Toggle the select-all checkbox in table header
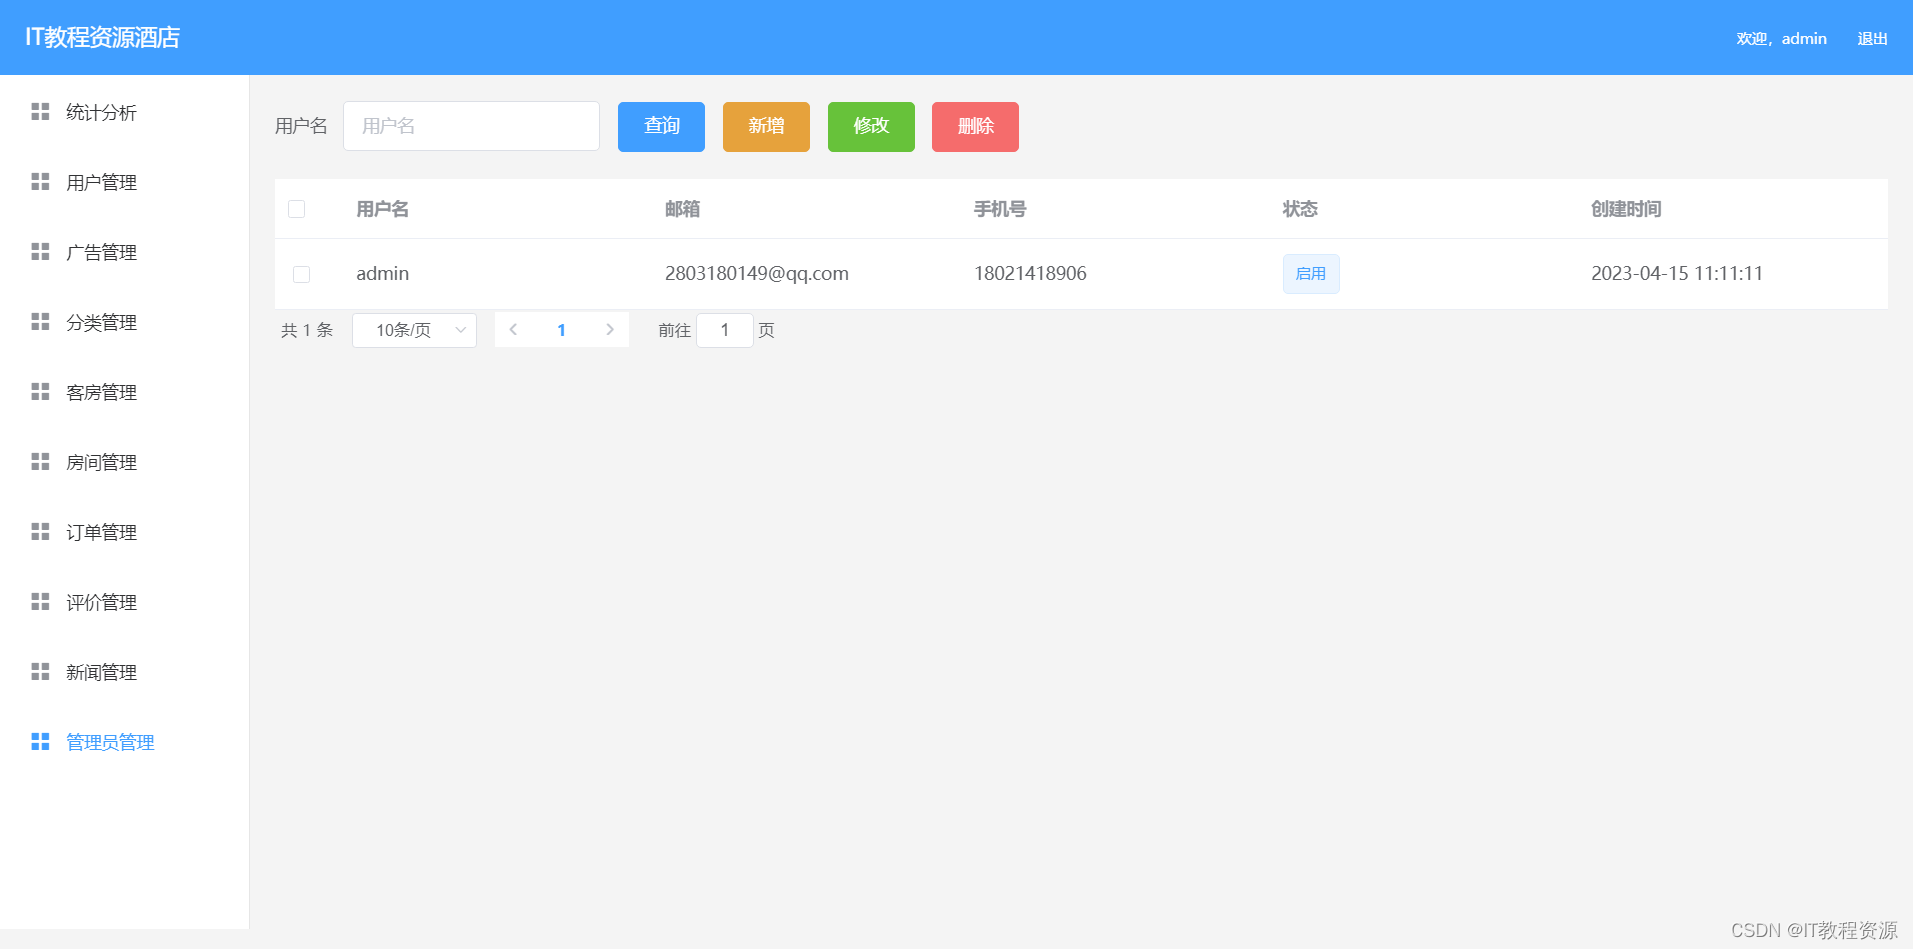1913x949 pixels. click(296, 209)
